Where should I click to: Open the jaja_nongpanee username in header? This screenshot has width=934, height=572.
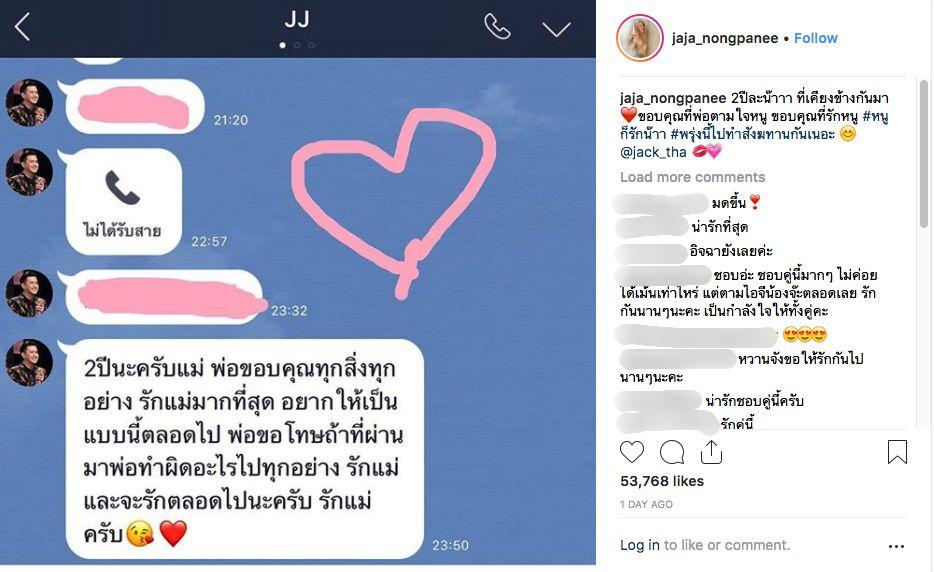click(725, 38)
